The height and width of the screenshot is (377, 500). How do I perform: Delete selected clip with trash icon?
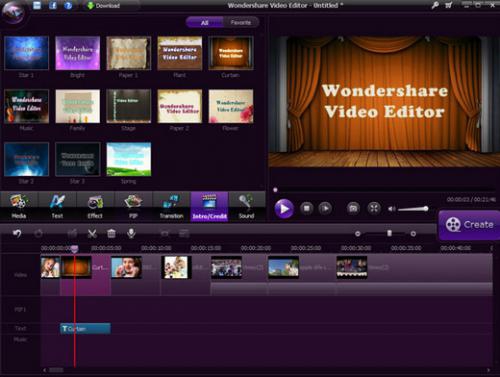pyautogui.click(x=111, y=233)
